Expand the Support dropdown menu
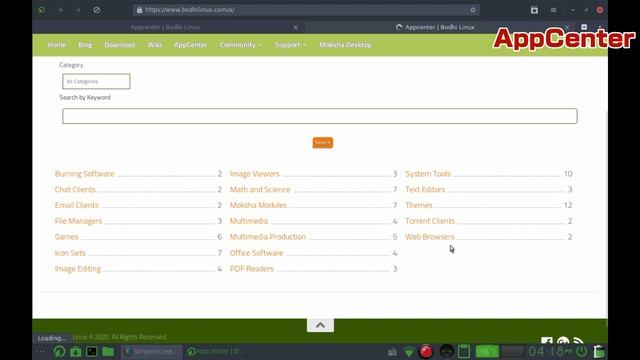 291,45
